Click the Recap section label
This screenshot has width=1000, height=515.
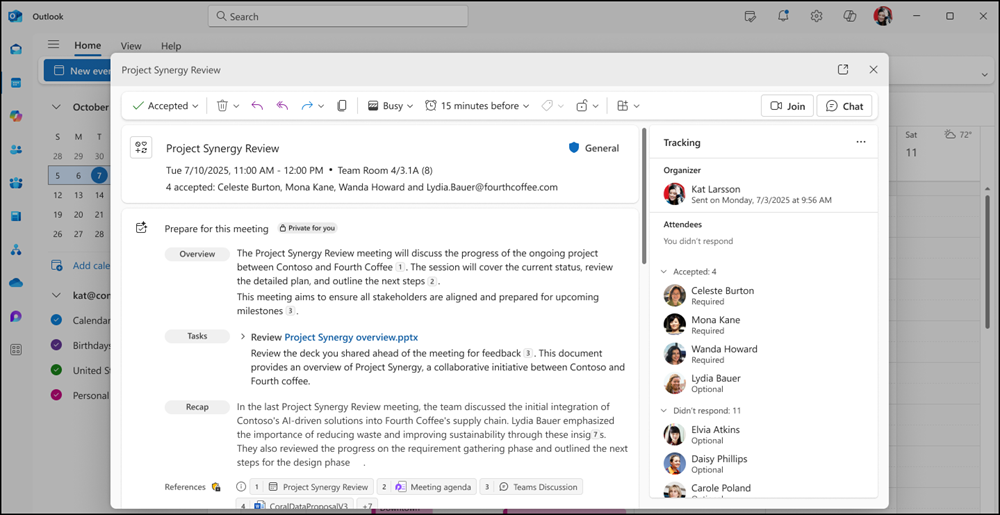(x=197, y=407)
